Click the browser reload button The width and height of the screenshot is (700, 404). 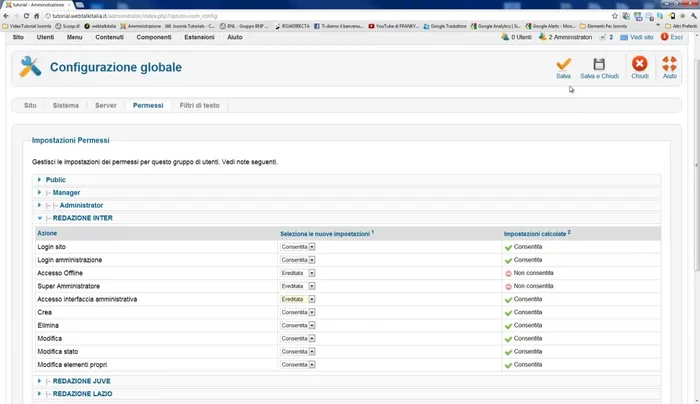pyautogui.click(x=37, y=16)
